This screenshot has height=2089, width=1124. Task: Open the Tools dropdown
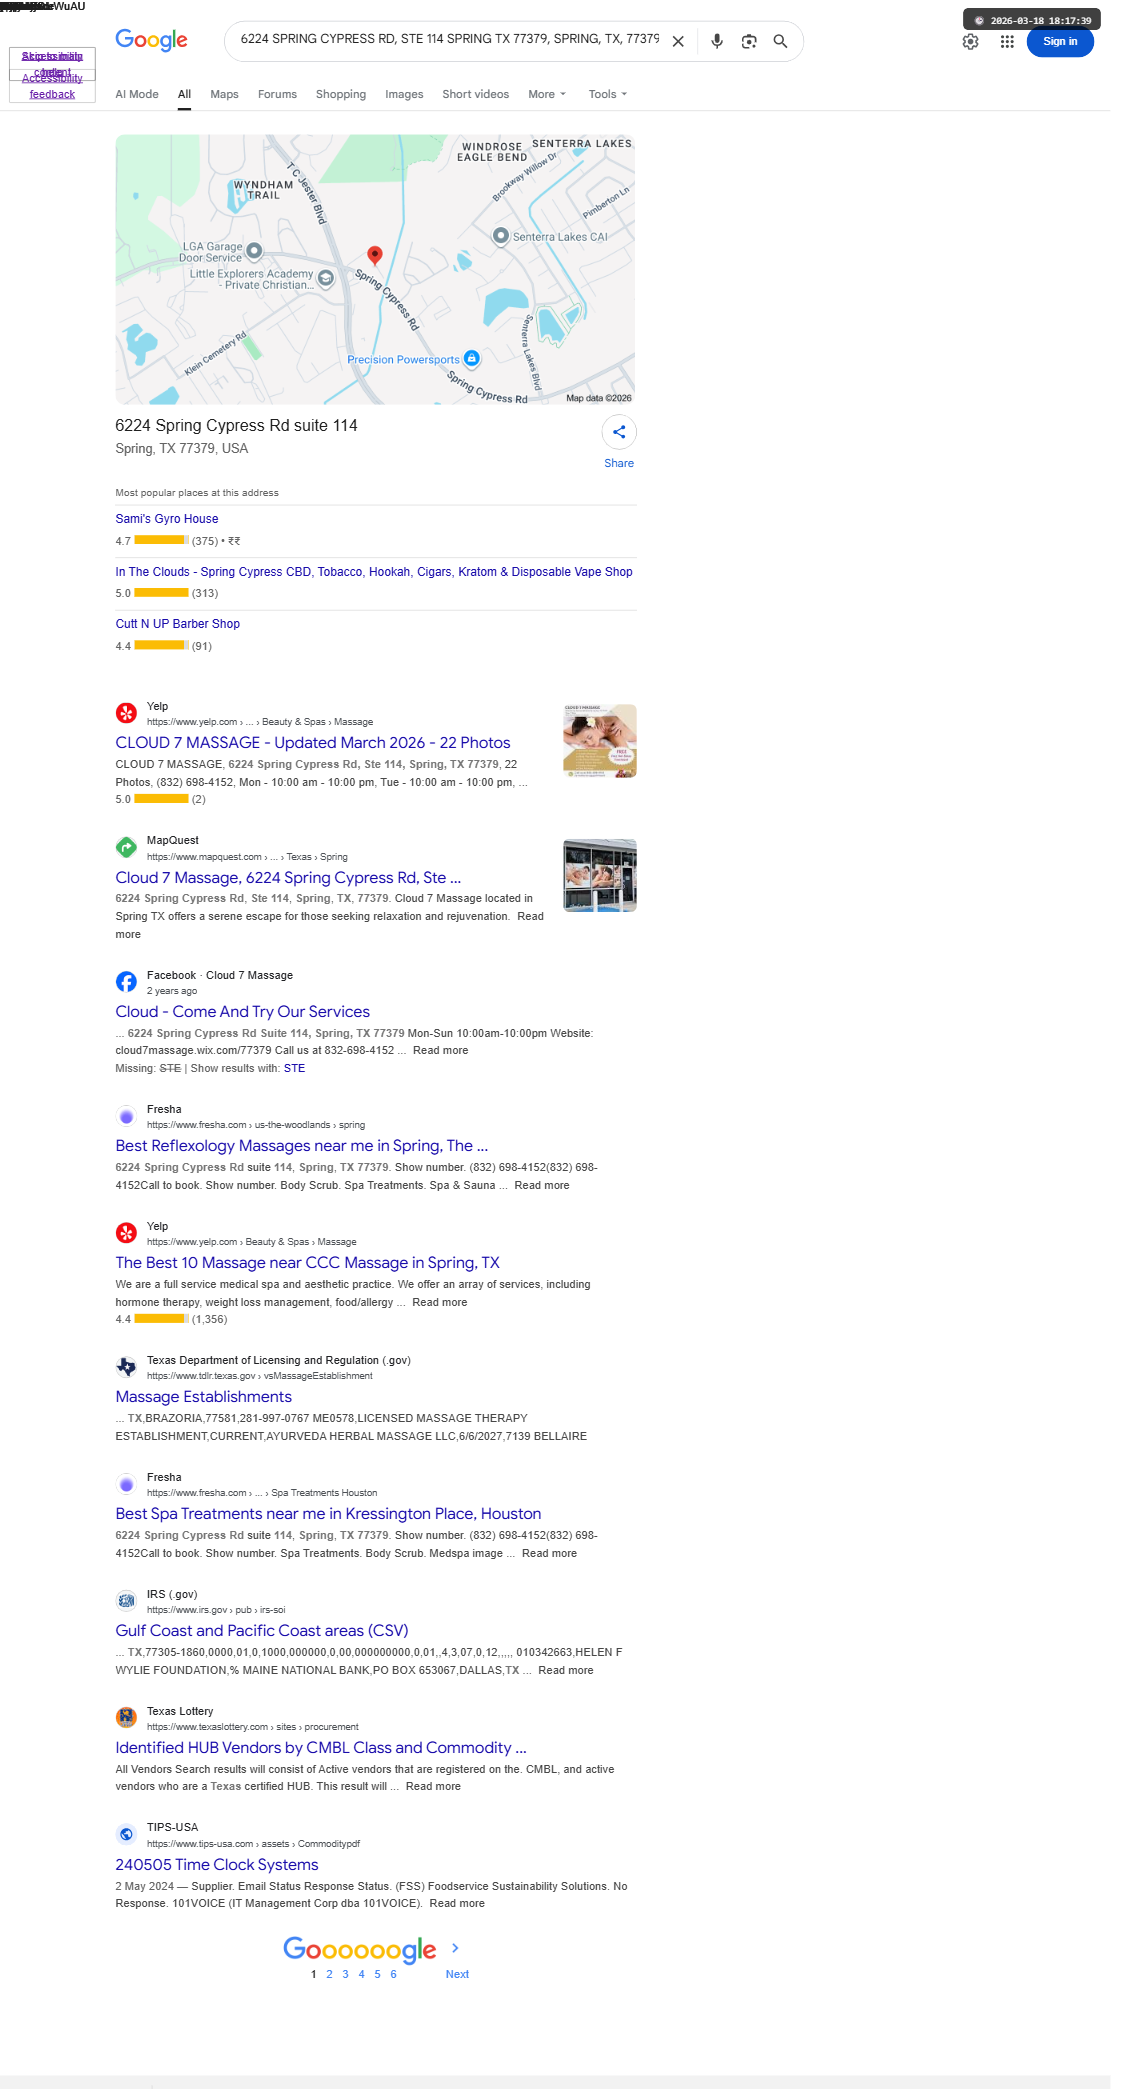[608, 94]
